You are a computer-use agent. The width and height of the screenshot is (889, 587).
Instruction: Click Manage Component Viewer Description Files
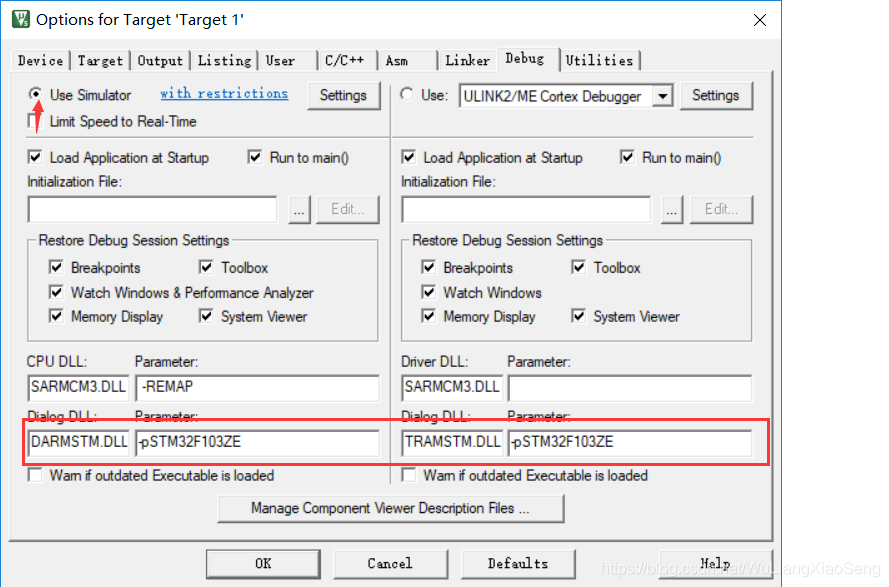[390, 508]
